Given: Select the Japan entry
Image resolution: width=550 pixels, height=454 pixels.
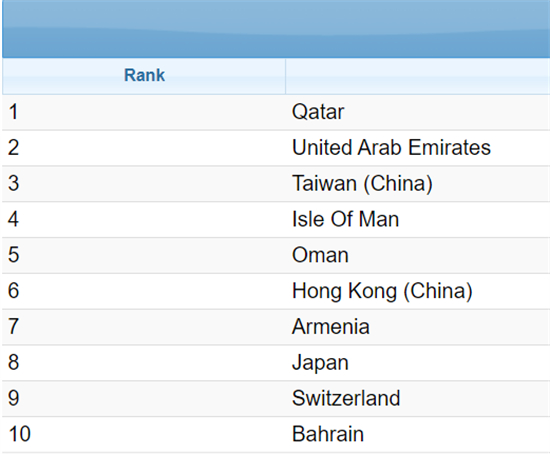Looking at the screenshot, I should (x=320, y=363).
